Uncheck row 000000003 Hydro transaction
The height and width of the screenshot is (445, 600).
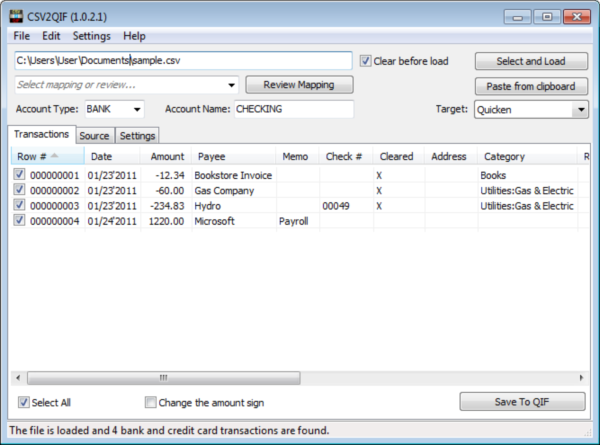(20, 206)
